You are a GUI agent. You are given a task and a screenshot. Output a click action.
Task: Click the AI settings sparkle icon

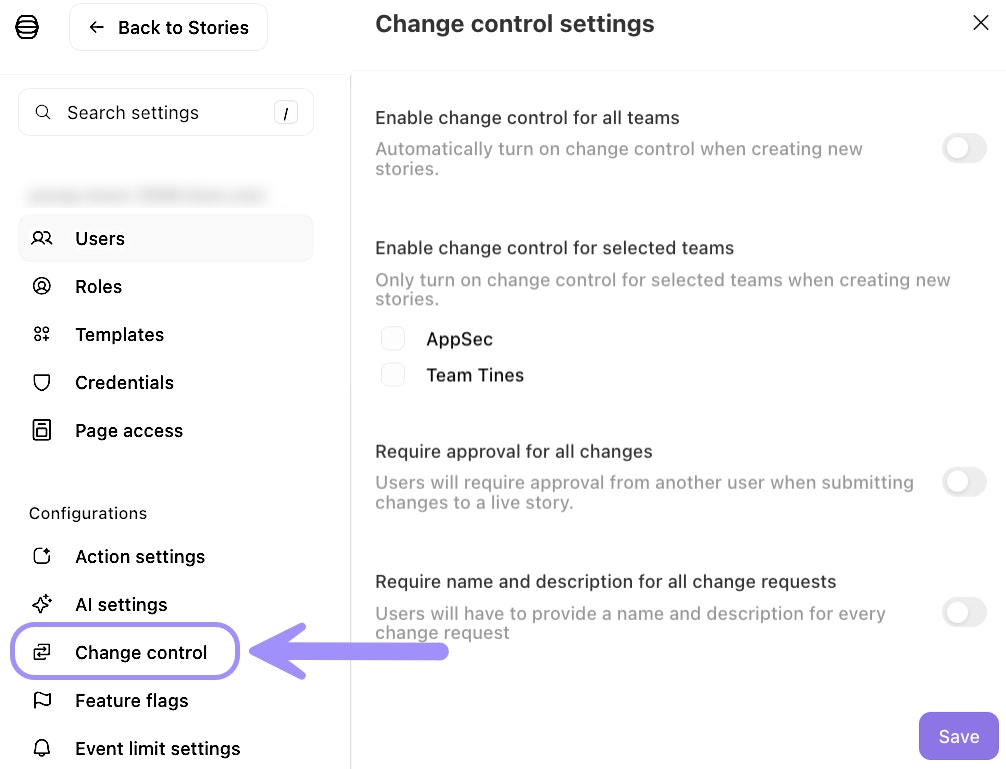(42, 605)
